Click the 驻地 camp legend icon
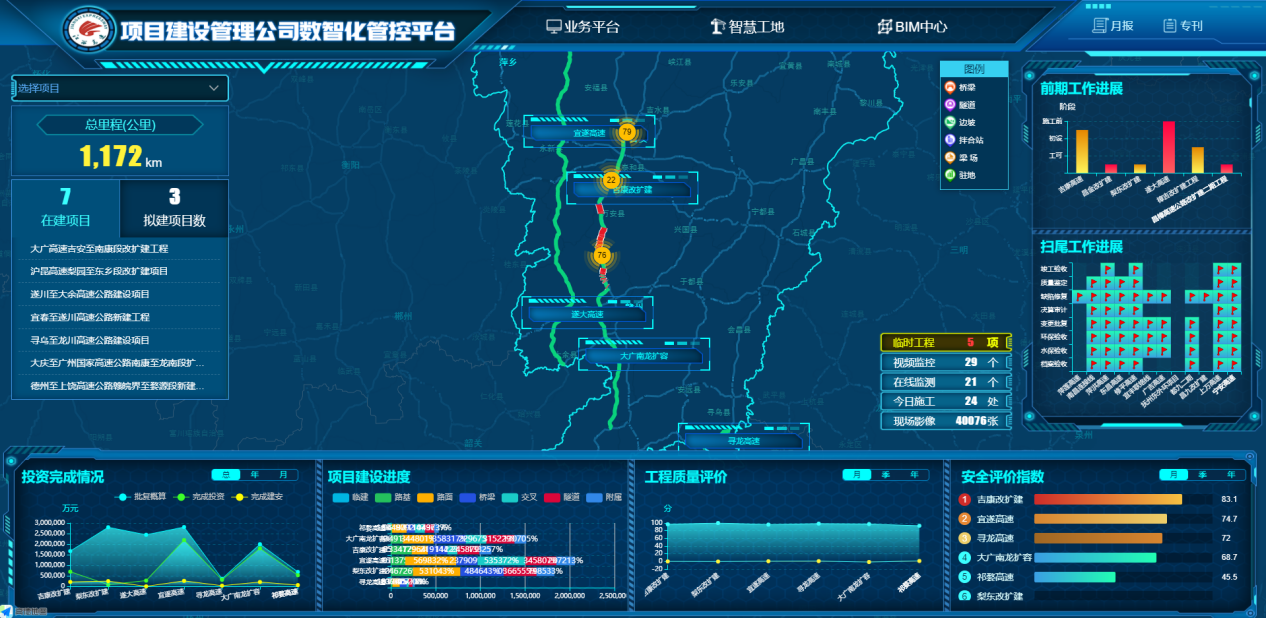Screen dimensions: 1266x618 pyautogui.click(x=949, y=175)
